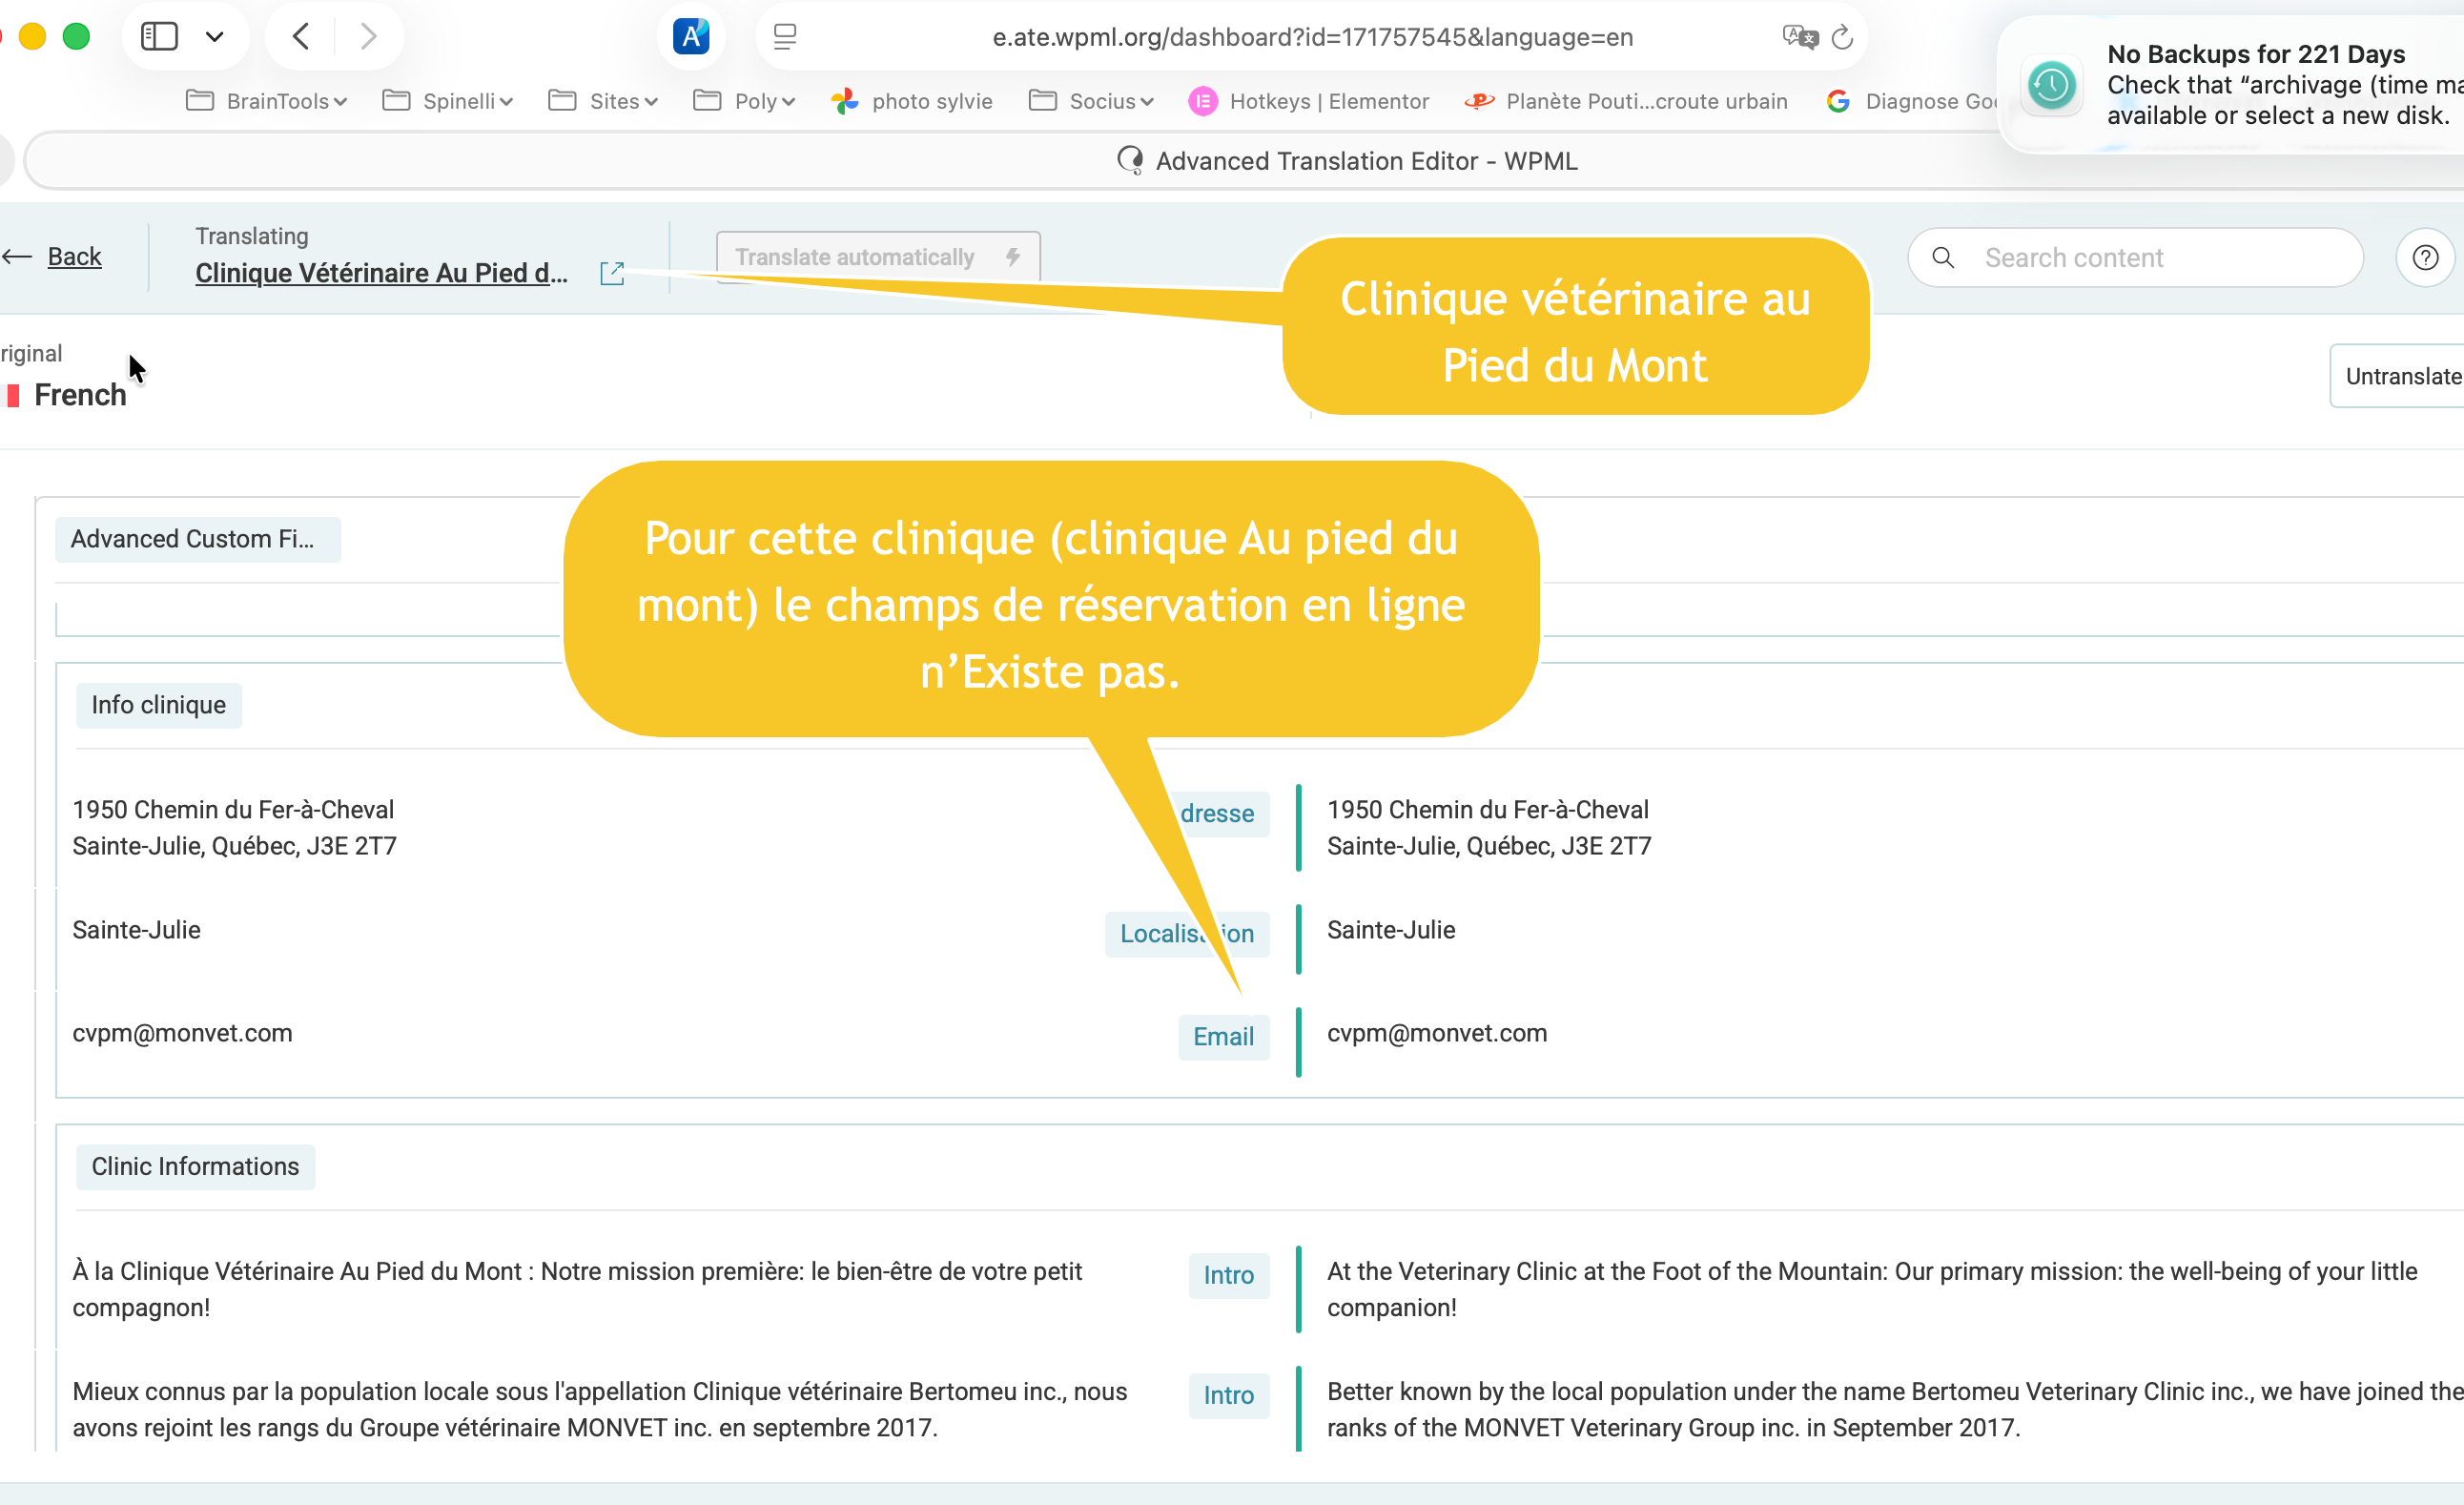Reload the page with the refresh icon

coord(1842,37)
